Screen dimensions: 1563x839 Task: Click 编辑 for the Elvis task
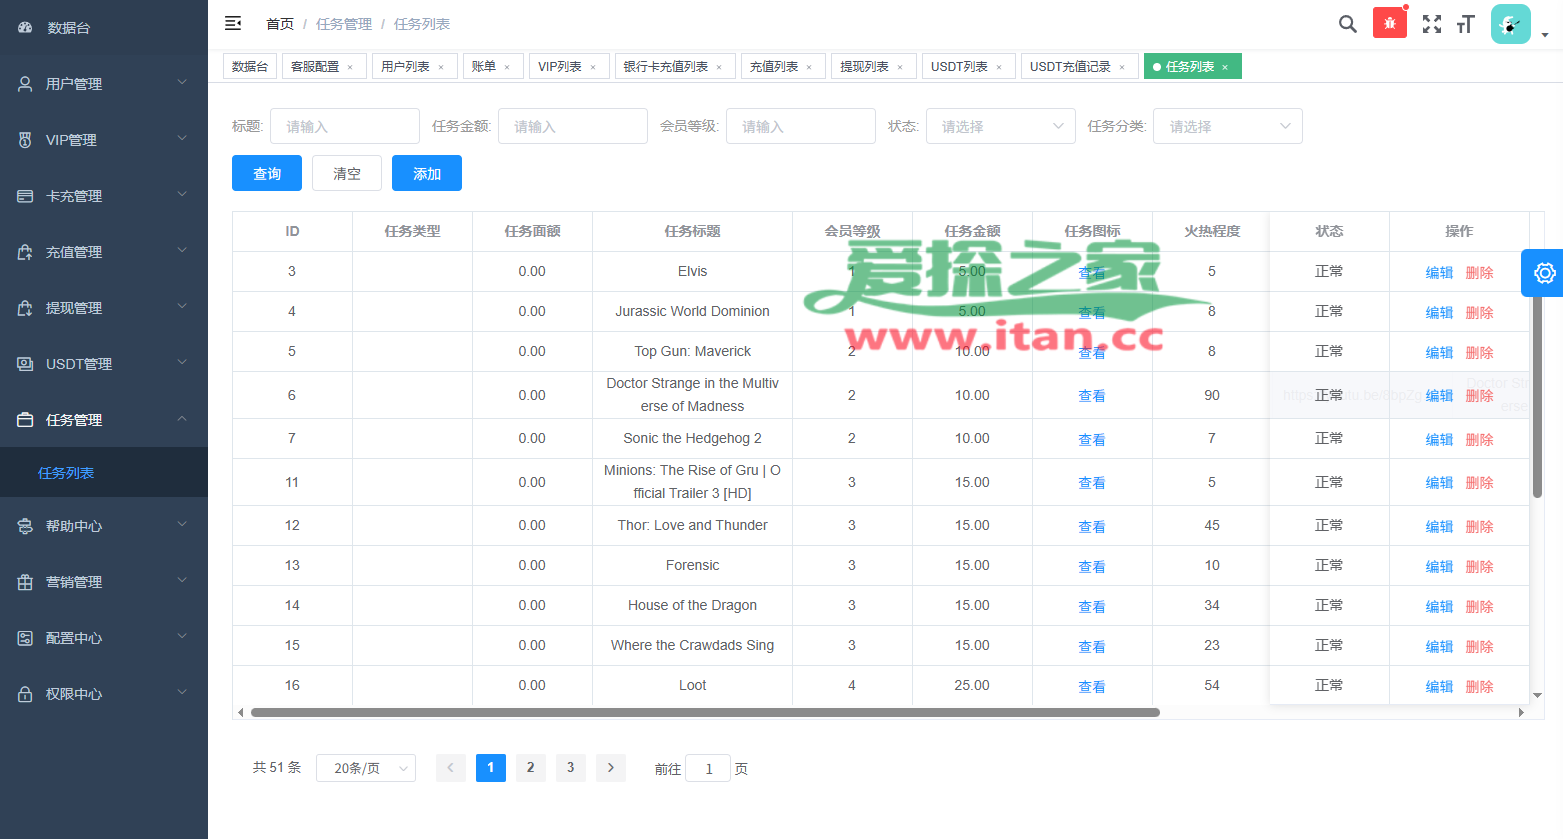pos(1439,272)
